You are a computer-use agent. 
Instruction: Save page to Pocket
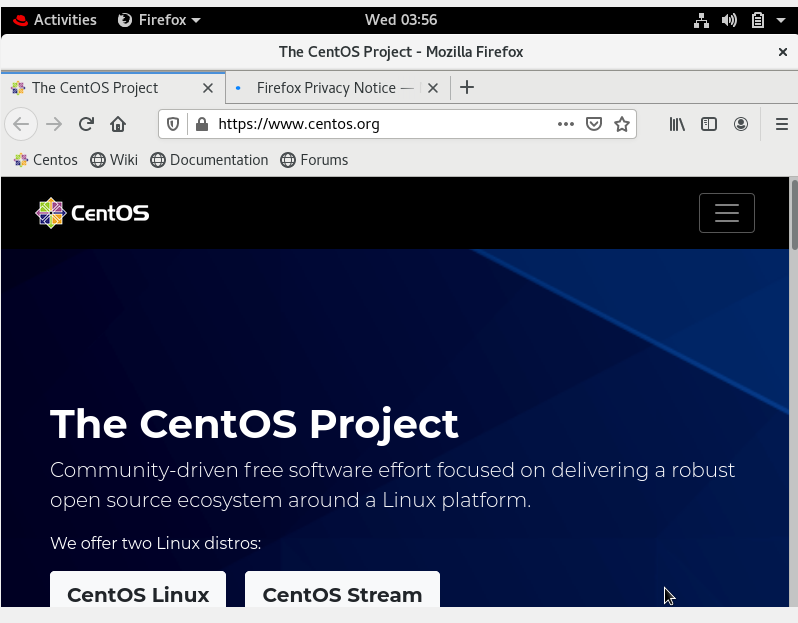(x=594, y=124)
